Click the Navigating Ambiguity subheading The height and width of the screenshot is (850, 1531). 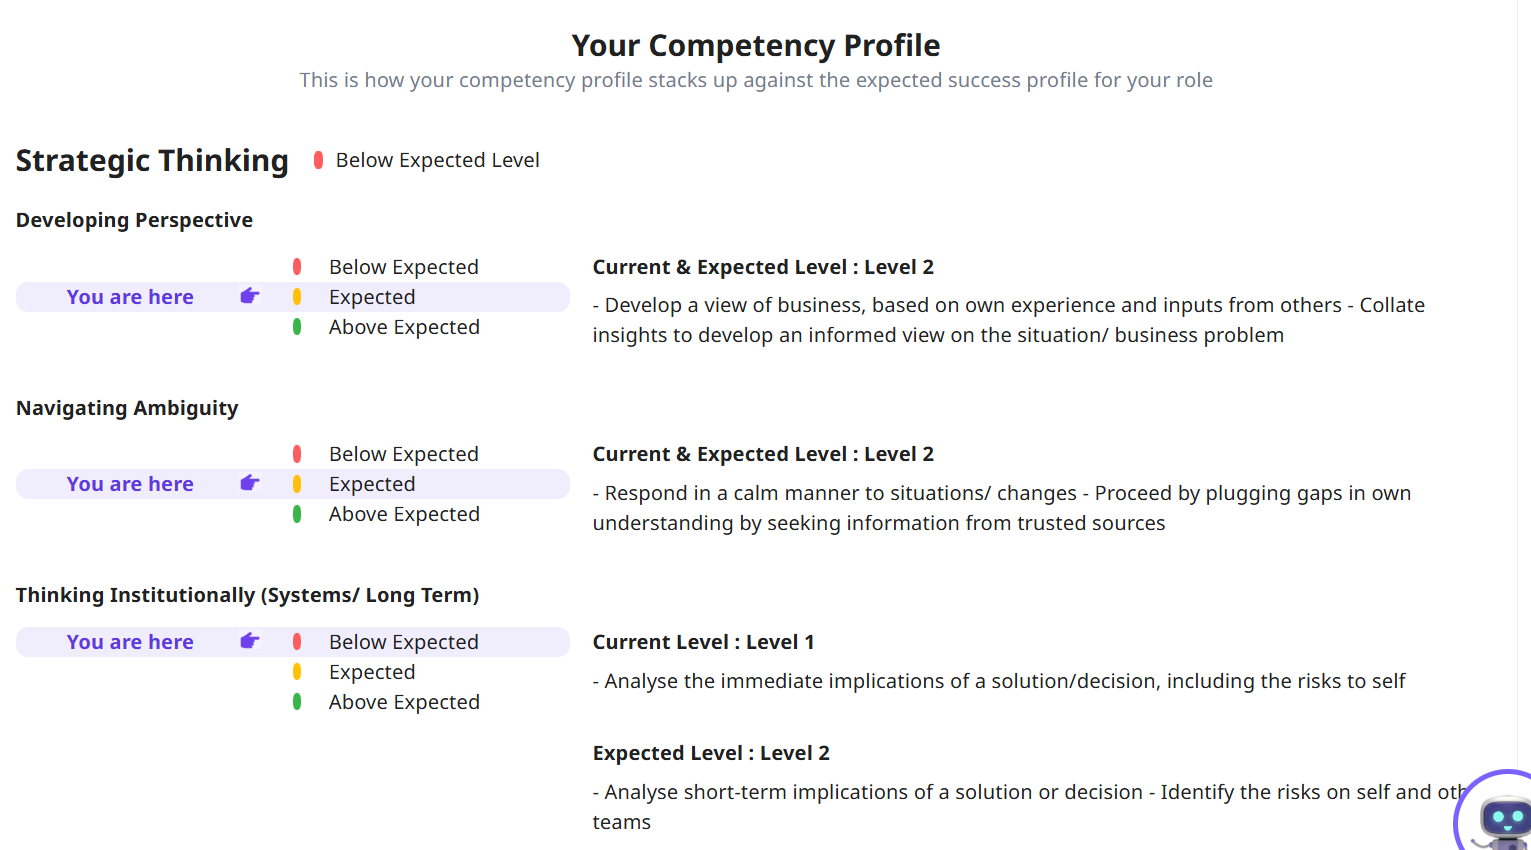pyautogui.click(x=127, y=408)
